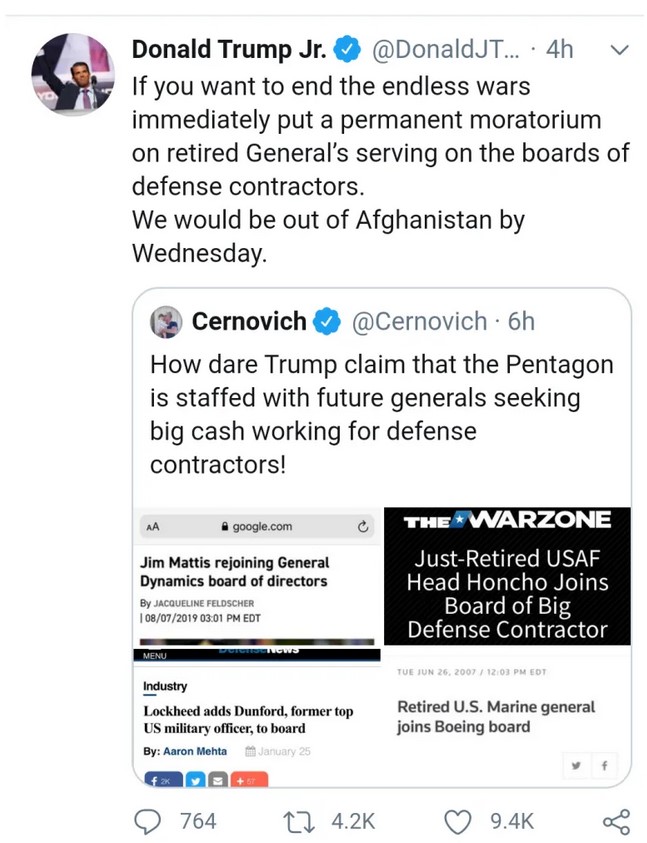Open the Donald Trump Jr. display name
This screenshot has height=843, width=647.
click(229, 49)
